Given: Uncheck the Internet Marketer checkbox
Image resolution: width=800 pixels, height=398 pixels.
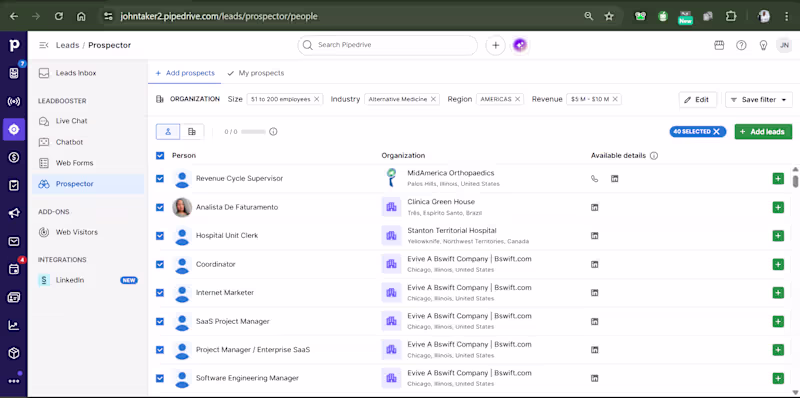Looking at the screenshot, I should [x=160, y=293].
